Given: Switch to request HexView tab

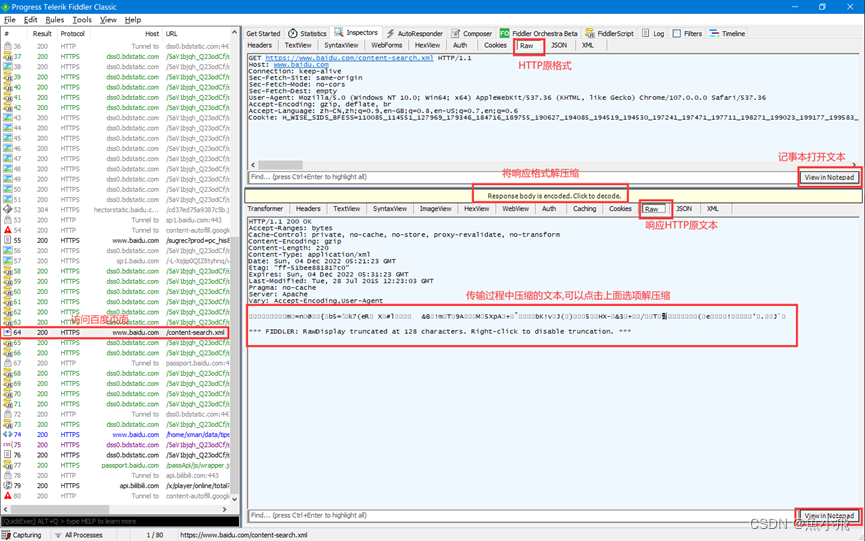Looking at the screenshot, I should (428, 45).
